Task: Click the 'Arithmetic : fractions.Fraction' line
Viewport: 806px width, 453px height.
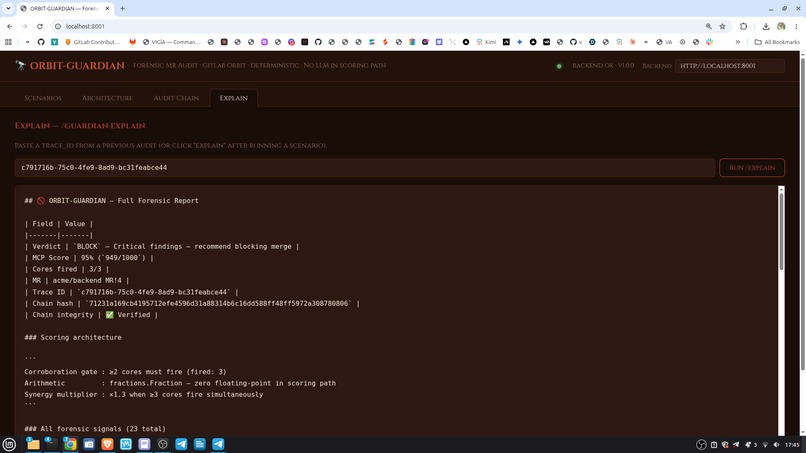Action: pyautogui.click(x=180, y=383)
